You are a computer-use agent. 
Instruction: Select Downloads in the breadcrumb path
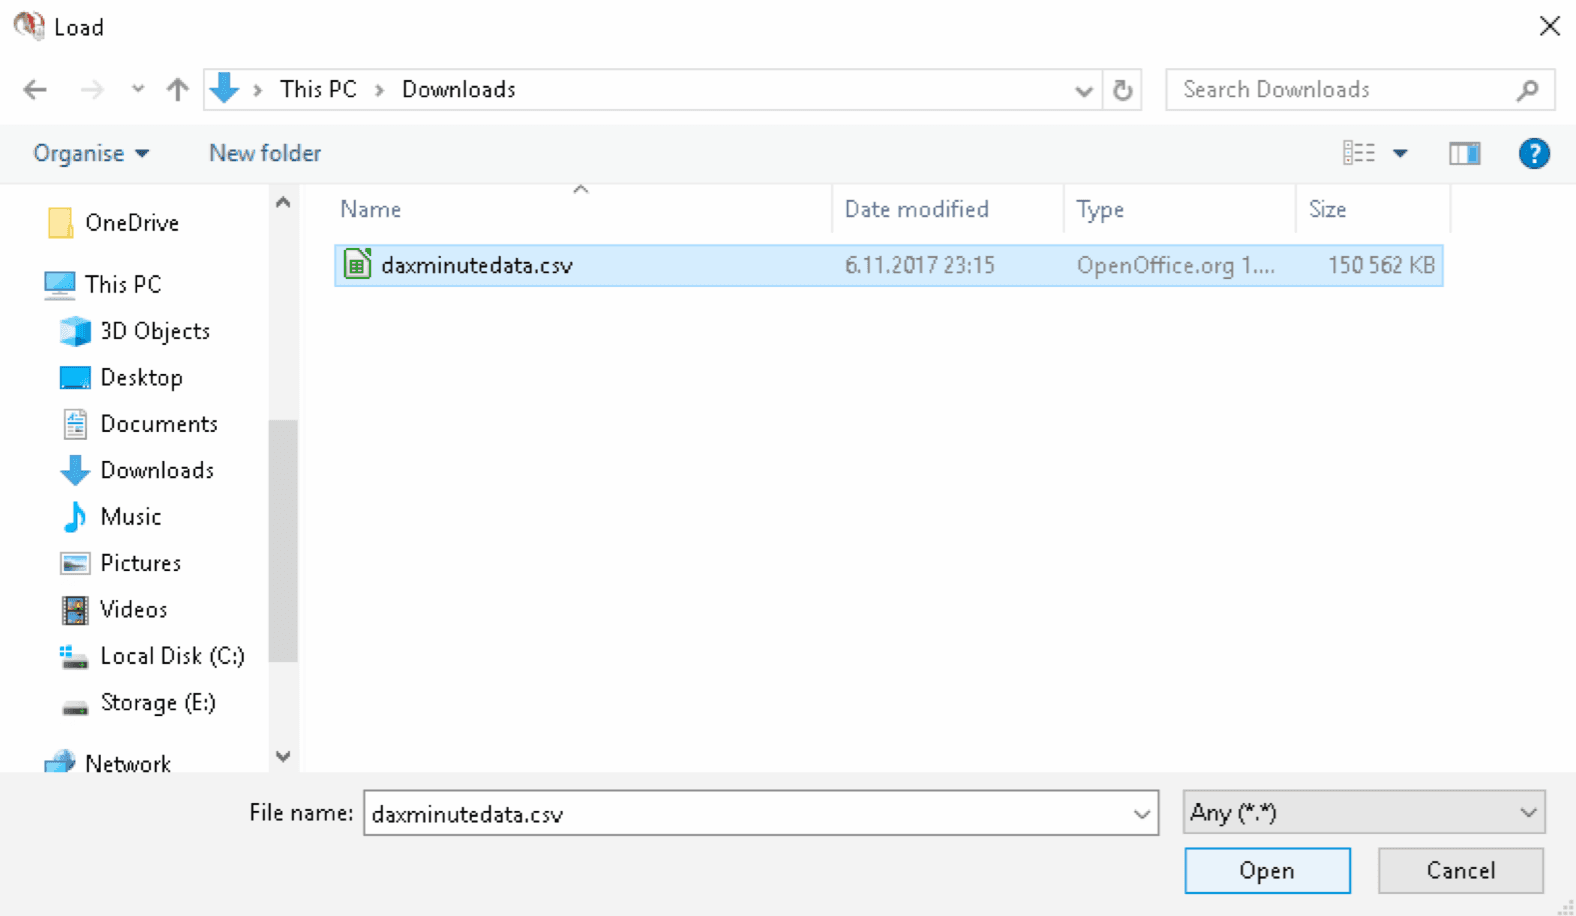pos(459,89)
